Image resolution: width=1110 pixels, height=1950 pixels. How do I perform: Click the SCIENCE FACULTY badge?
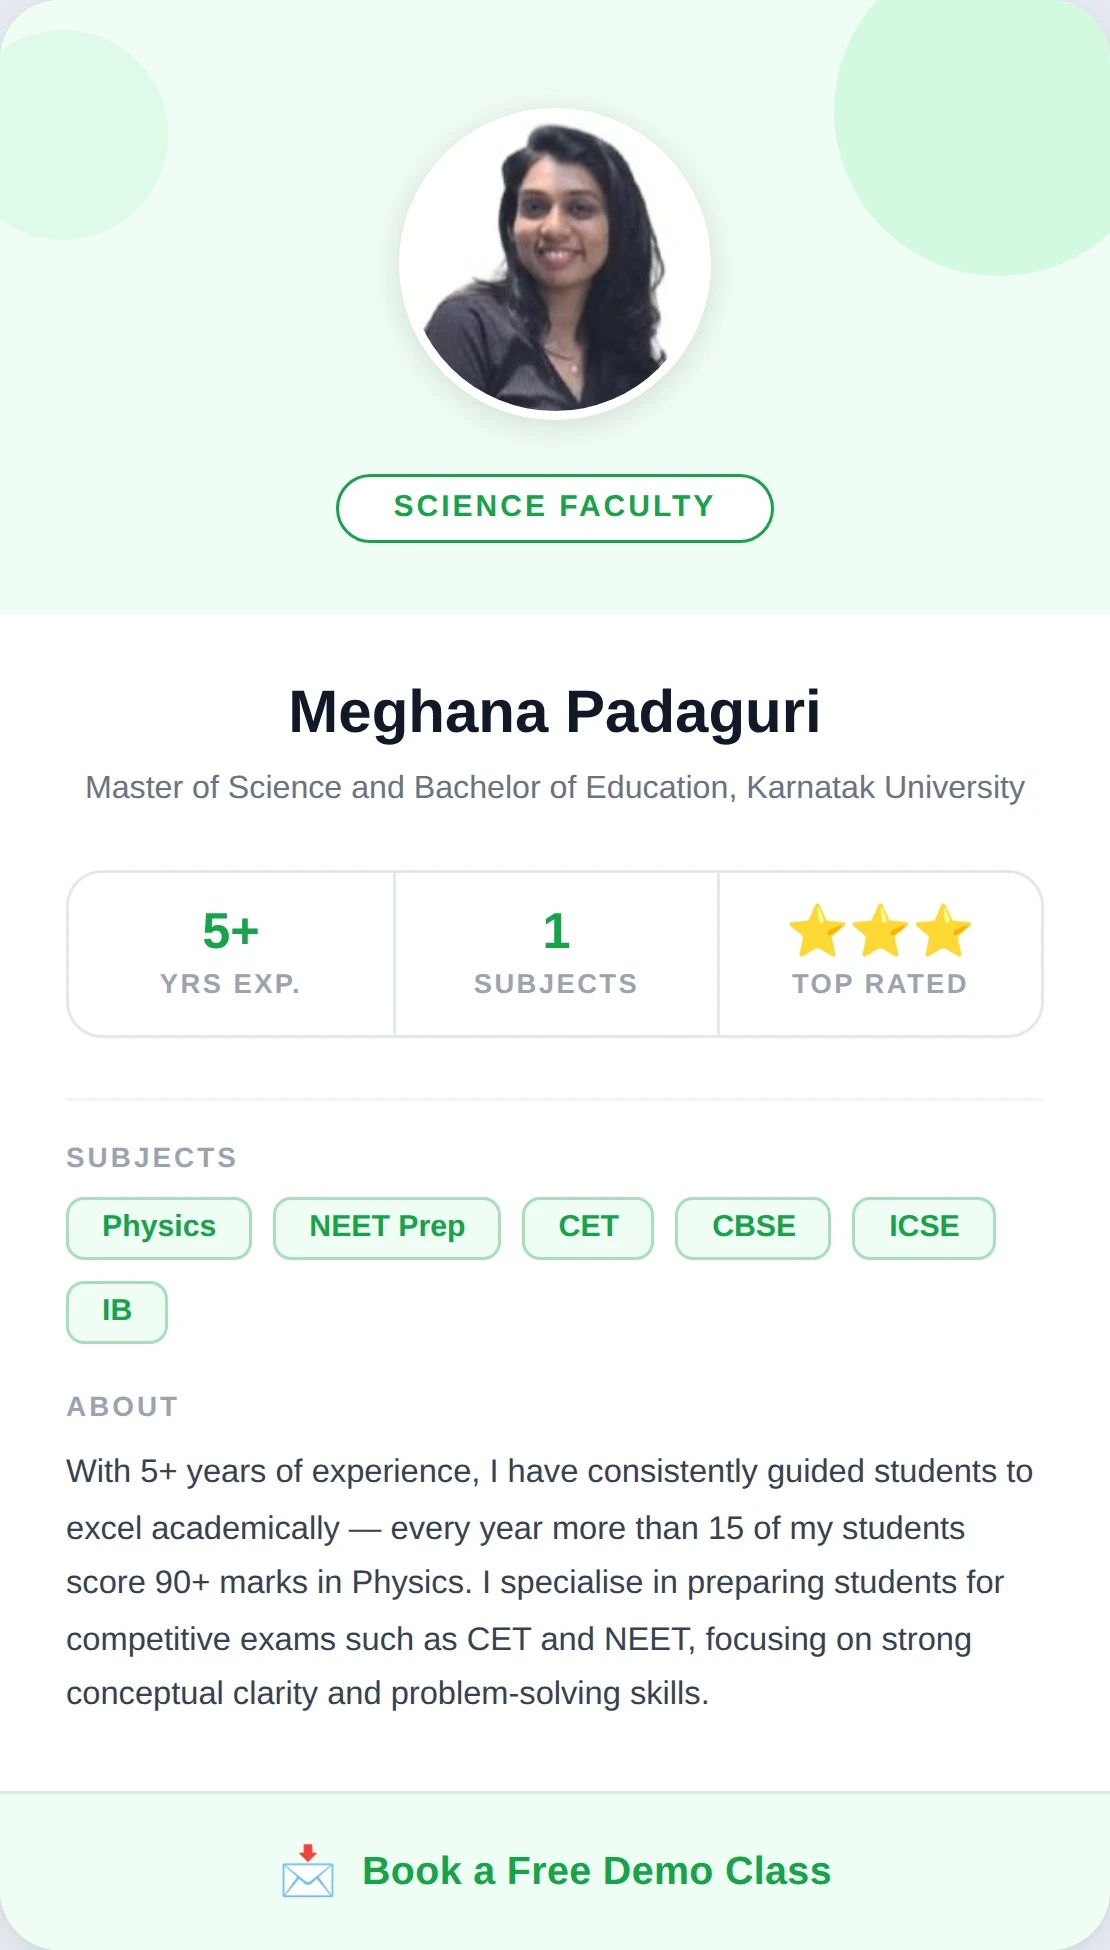click(555, 507)
